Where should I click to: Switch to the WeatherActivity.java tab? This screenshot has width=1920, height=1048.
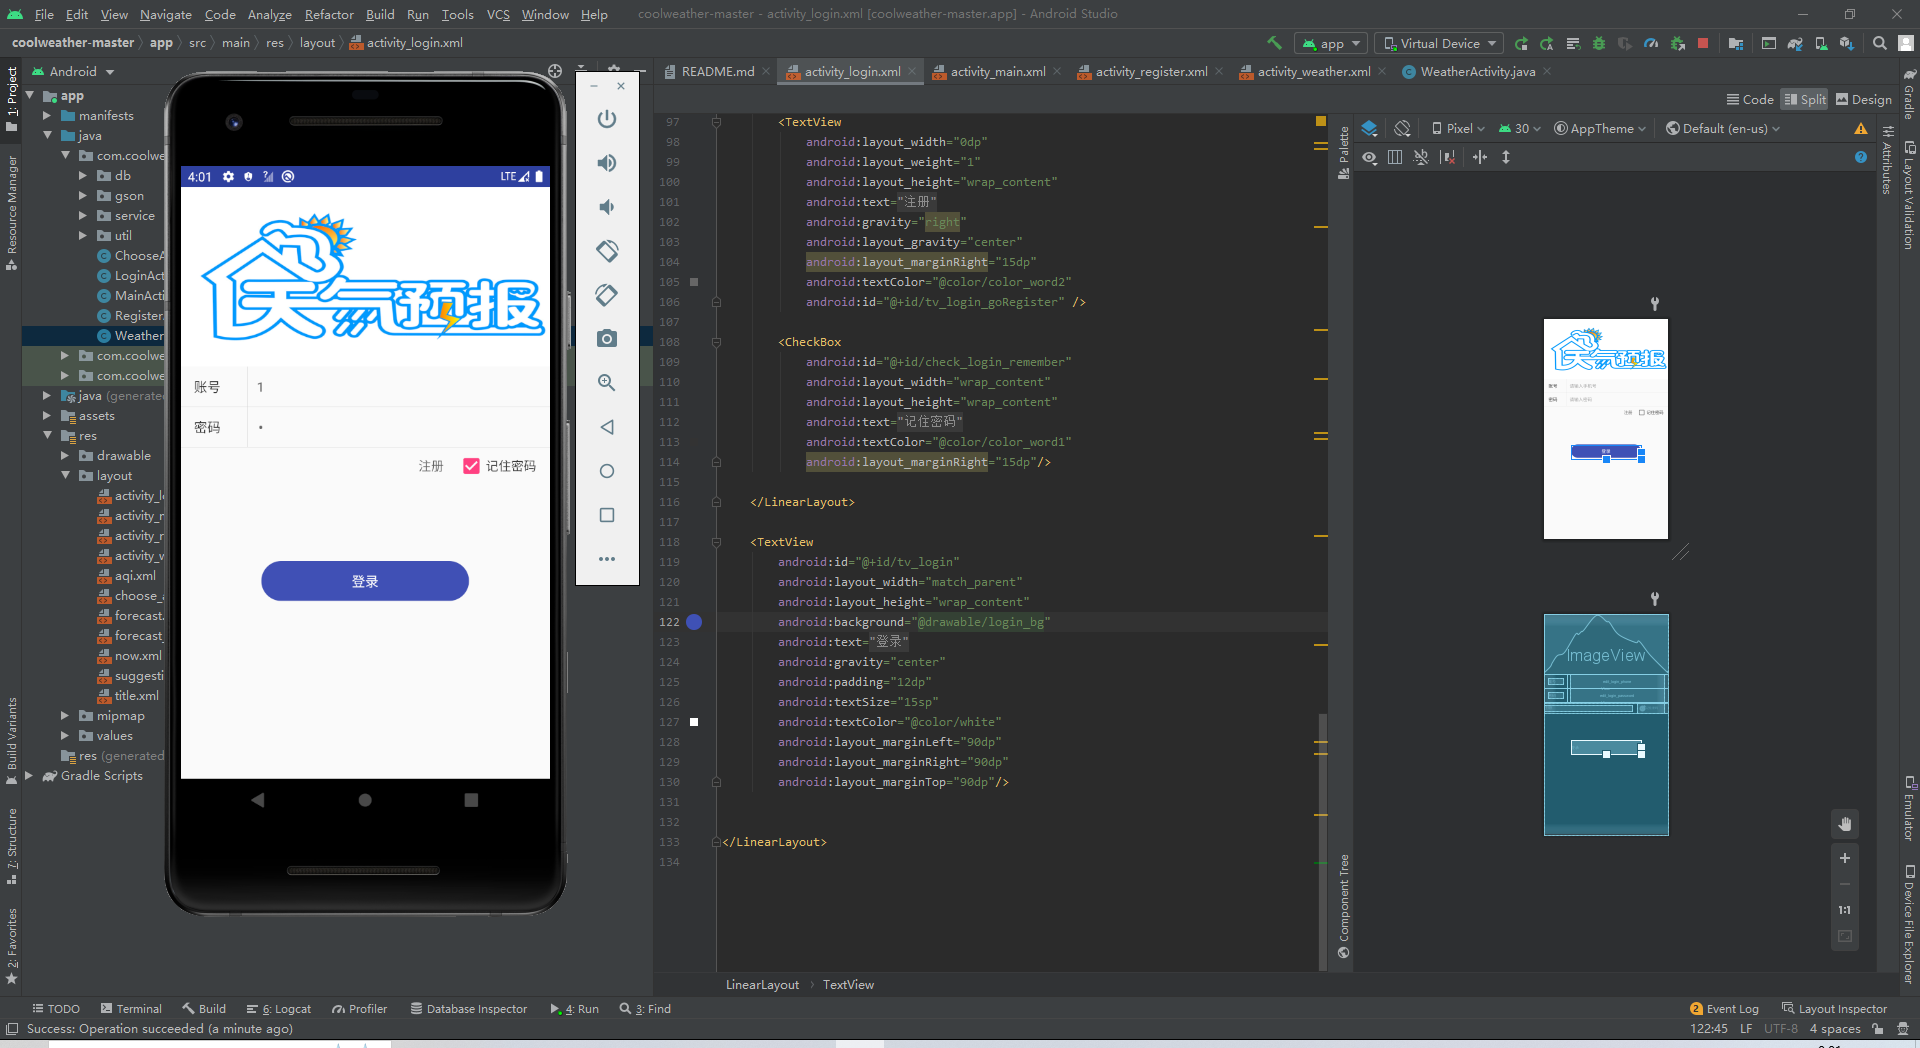pos(1476,72)
